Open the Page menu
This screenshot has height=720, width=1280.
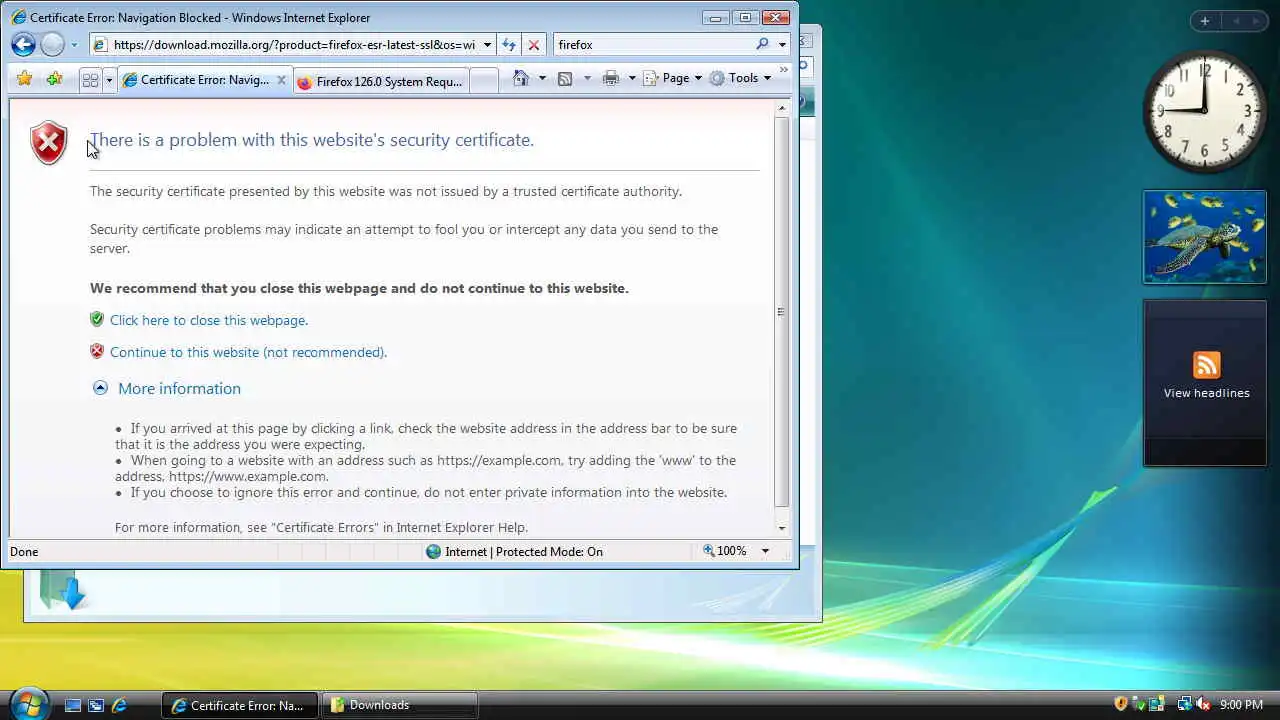(x=672, y=78)
